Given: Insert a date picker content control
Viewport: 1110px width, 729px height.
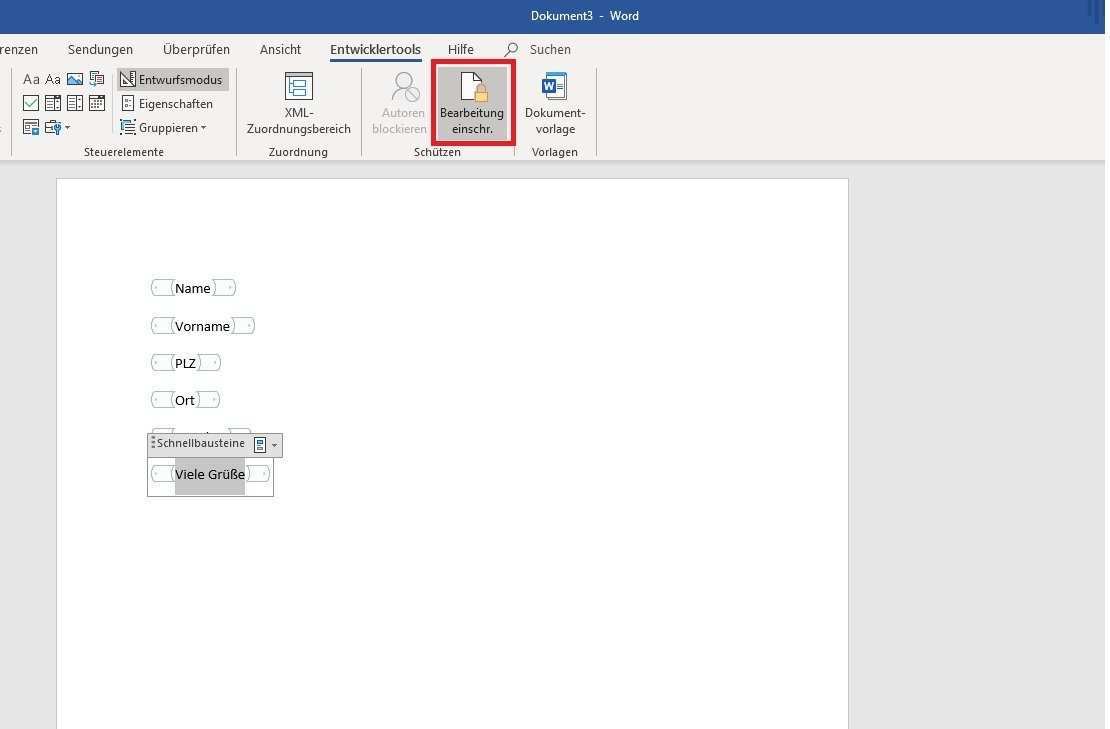Looking at the screenshot, I should tap(97, 103).
